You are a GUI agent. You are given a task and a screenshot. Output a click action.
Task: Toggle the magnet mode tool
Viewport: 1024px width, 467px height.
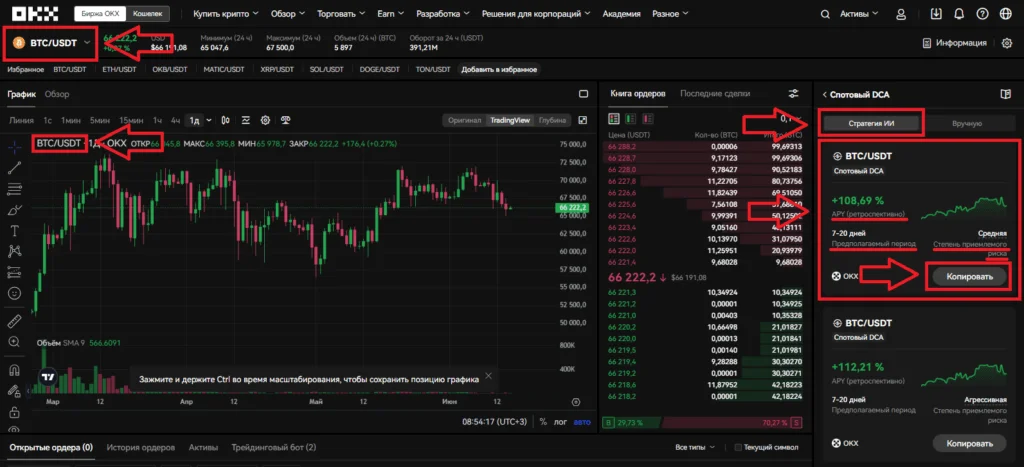click(x=14, y=370)
